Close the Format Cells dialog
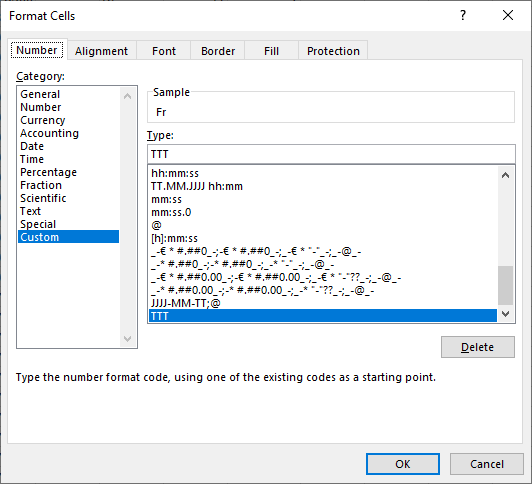The image size is (532, 484). point(508,15)
